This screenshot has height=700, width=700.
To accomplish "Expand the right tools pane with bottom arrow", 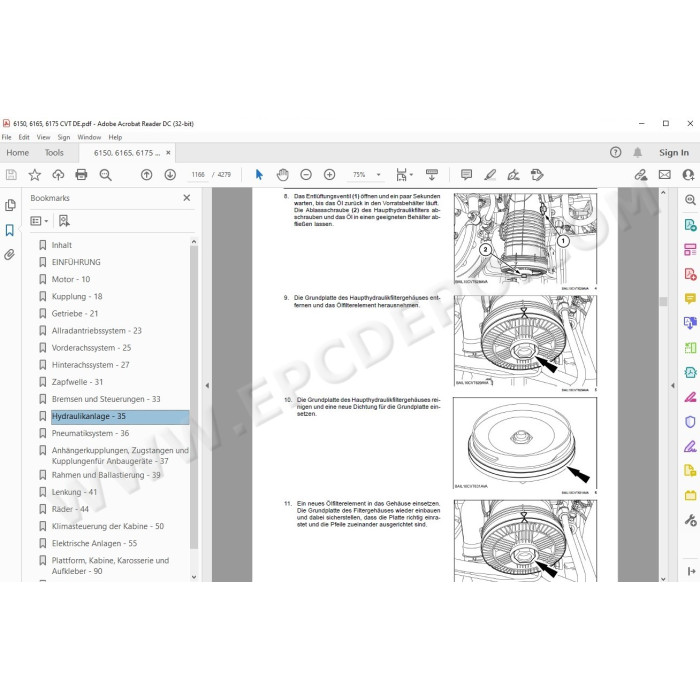I will 691,571.
